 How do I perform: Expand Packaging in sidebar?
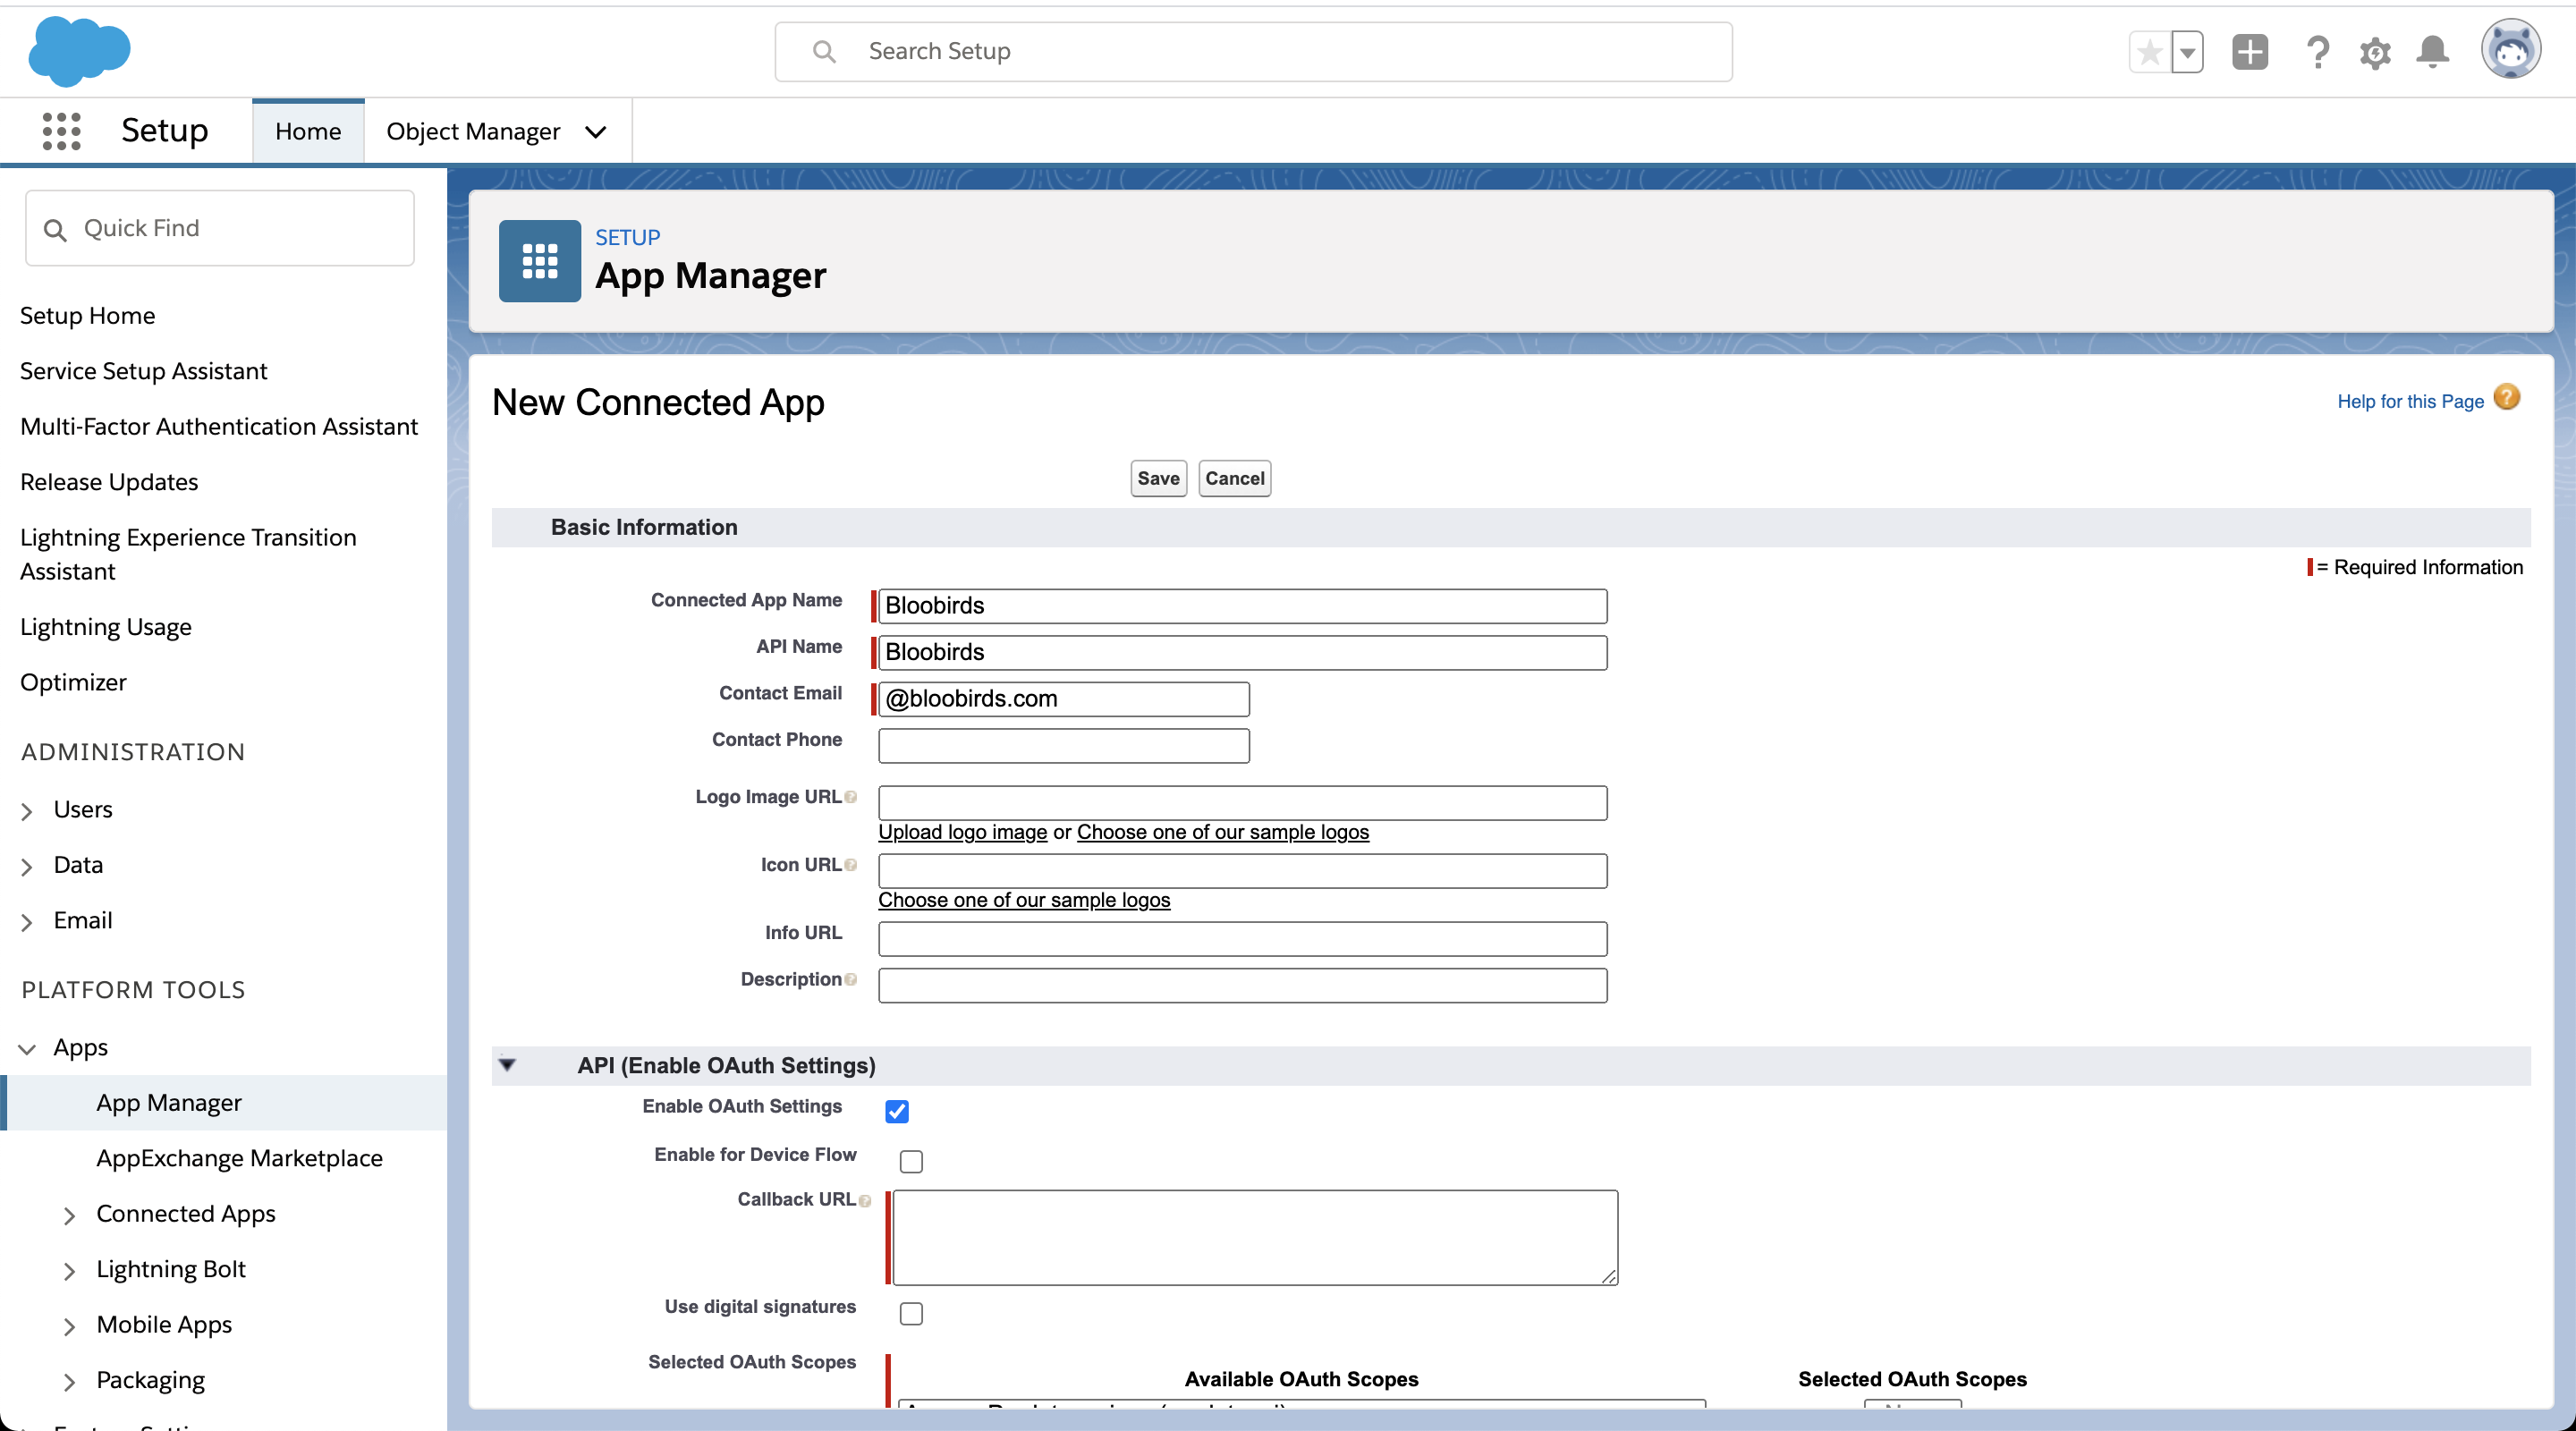pos(69,1381)
